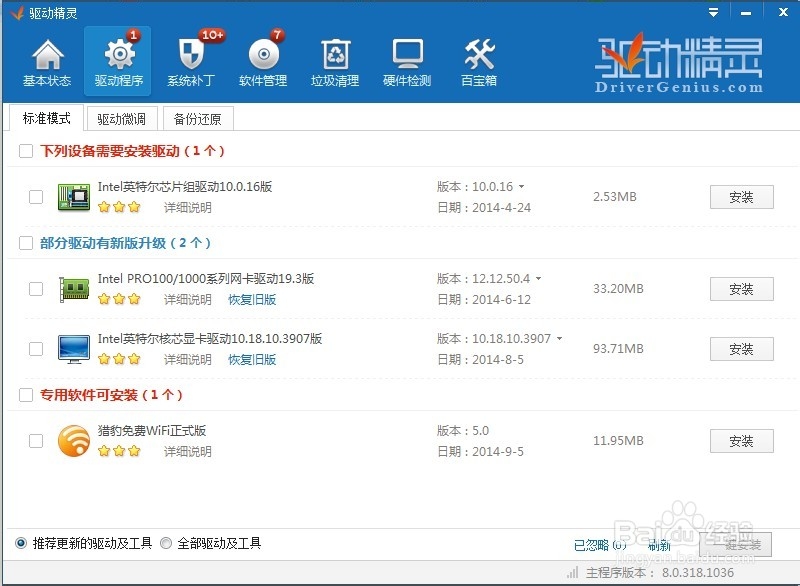Switch to the 驱动微调 tab

tap(121, 119)
